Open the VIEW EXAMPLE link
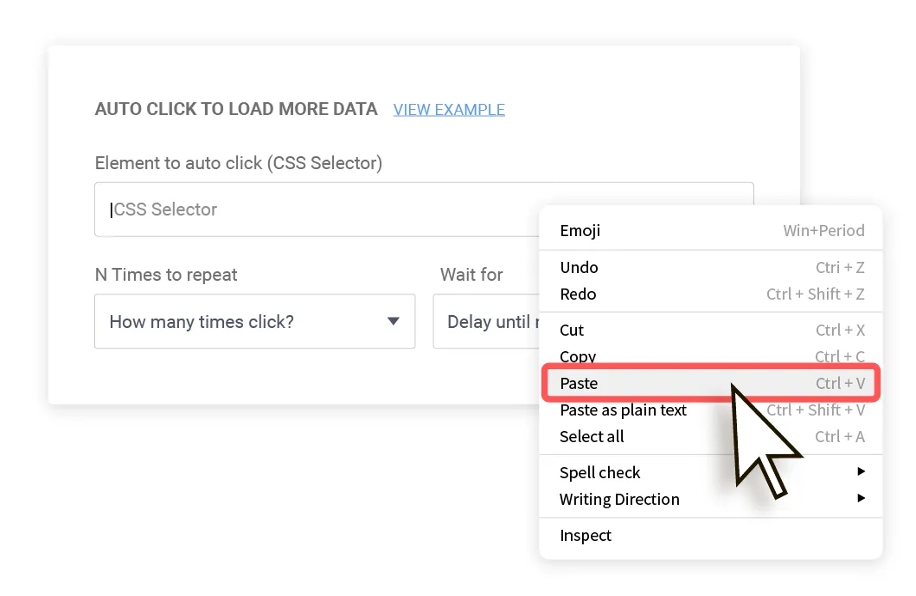916x596 pixels. pyautogui.click(x=449, y=109)
